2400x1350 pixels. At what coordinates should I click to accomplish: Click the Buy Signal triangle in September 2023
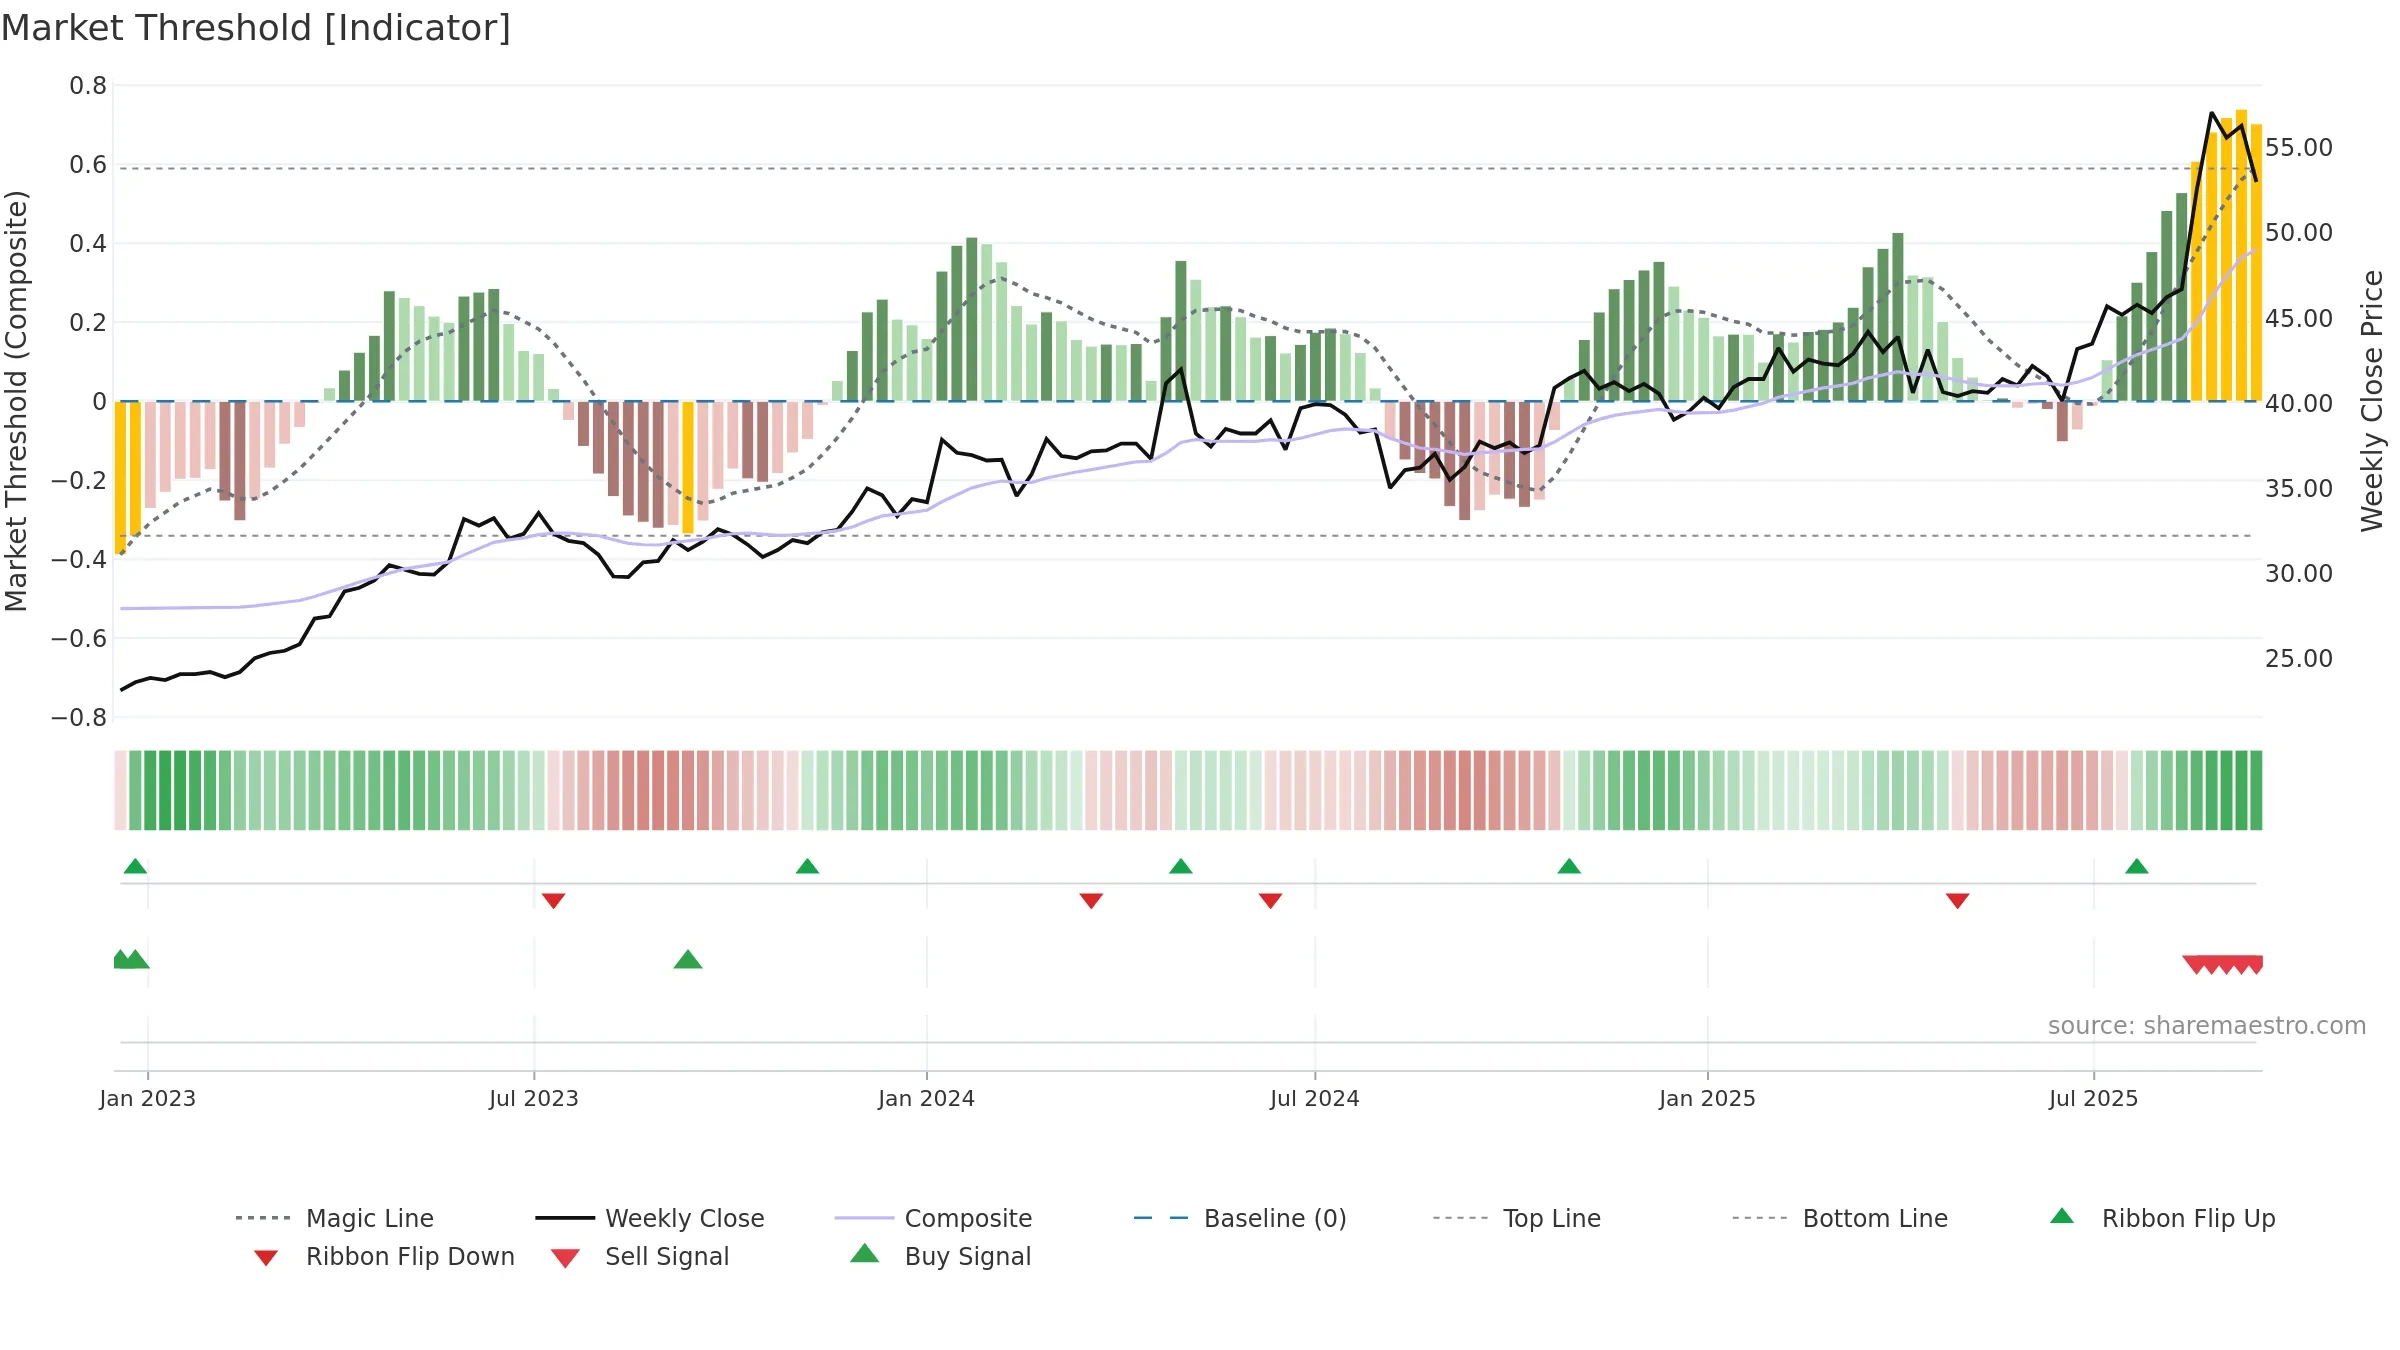688,960
